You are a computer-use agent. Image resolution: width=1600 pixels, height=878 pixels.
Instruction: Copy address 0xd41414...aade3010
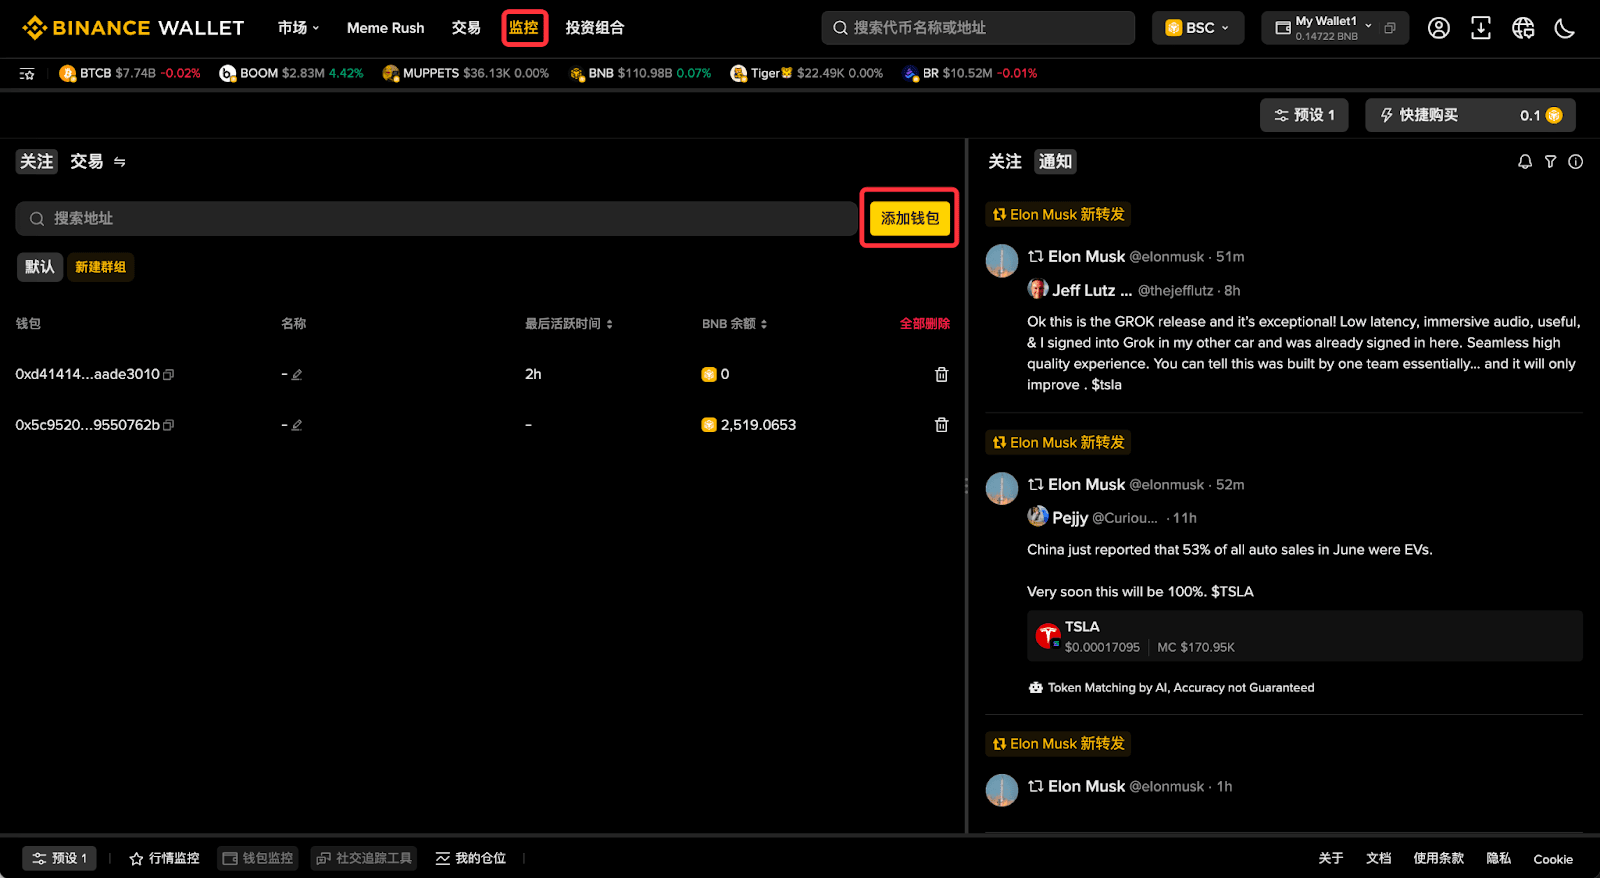point(169,375)
